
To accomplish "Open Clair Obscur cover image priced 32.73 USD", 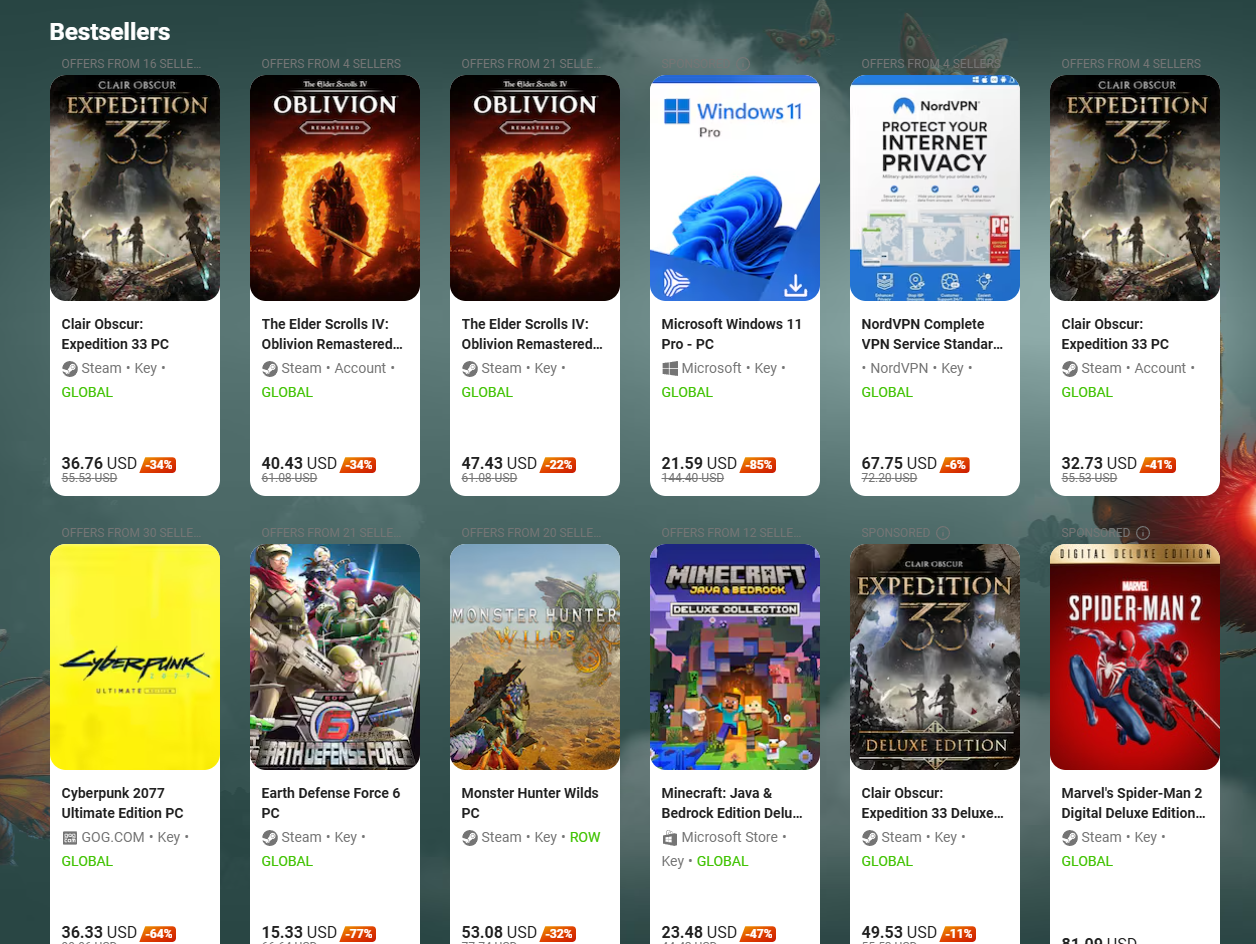I will [1135, 188].
